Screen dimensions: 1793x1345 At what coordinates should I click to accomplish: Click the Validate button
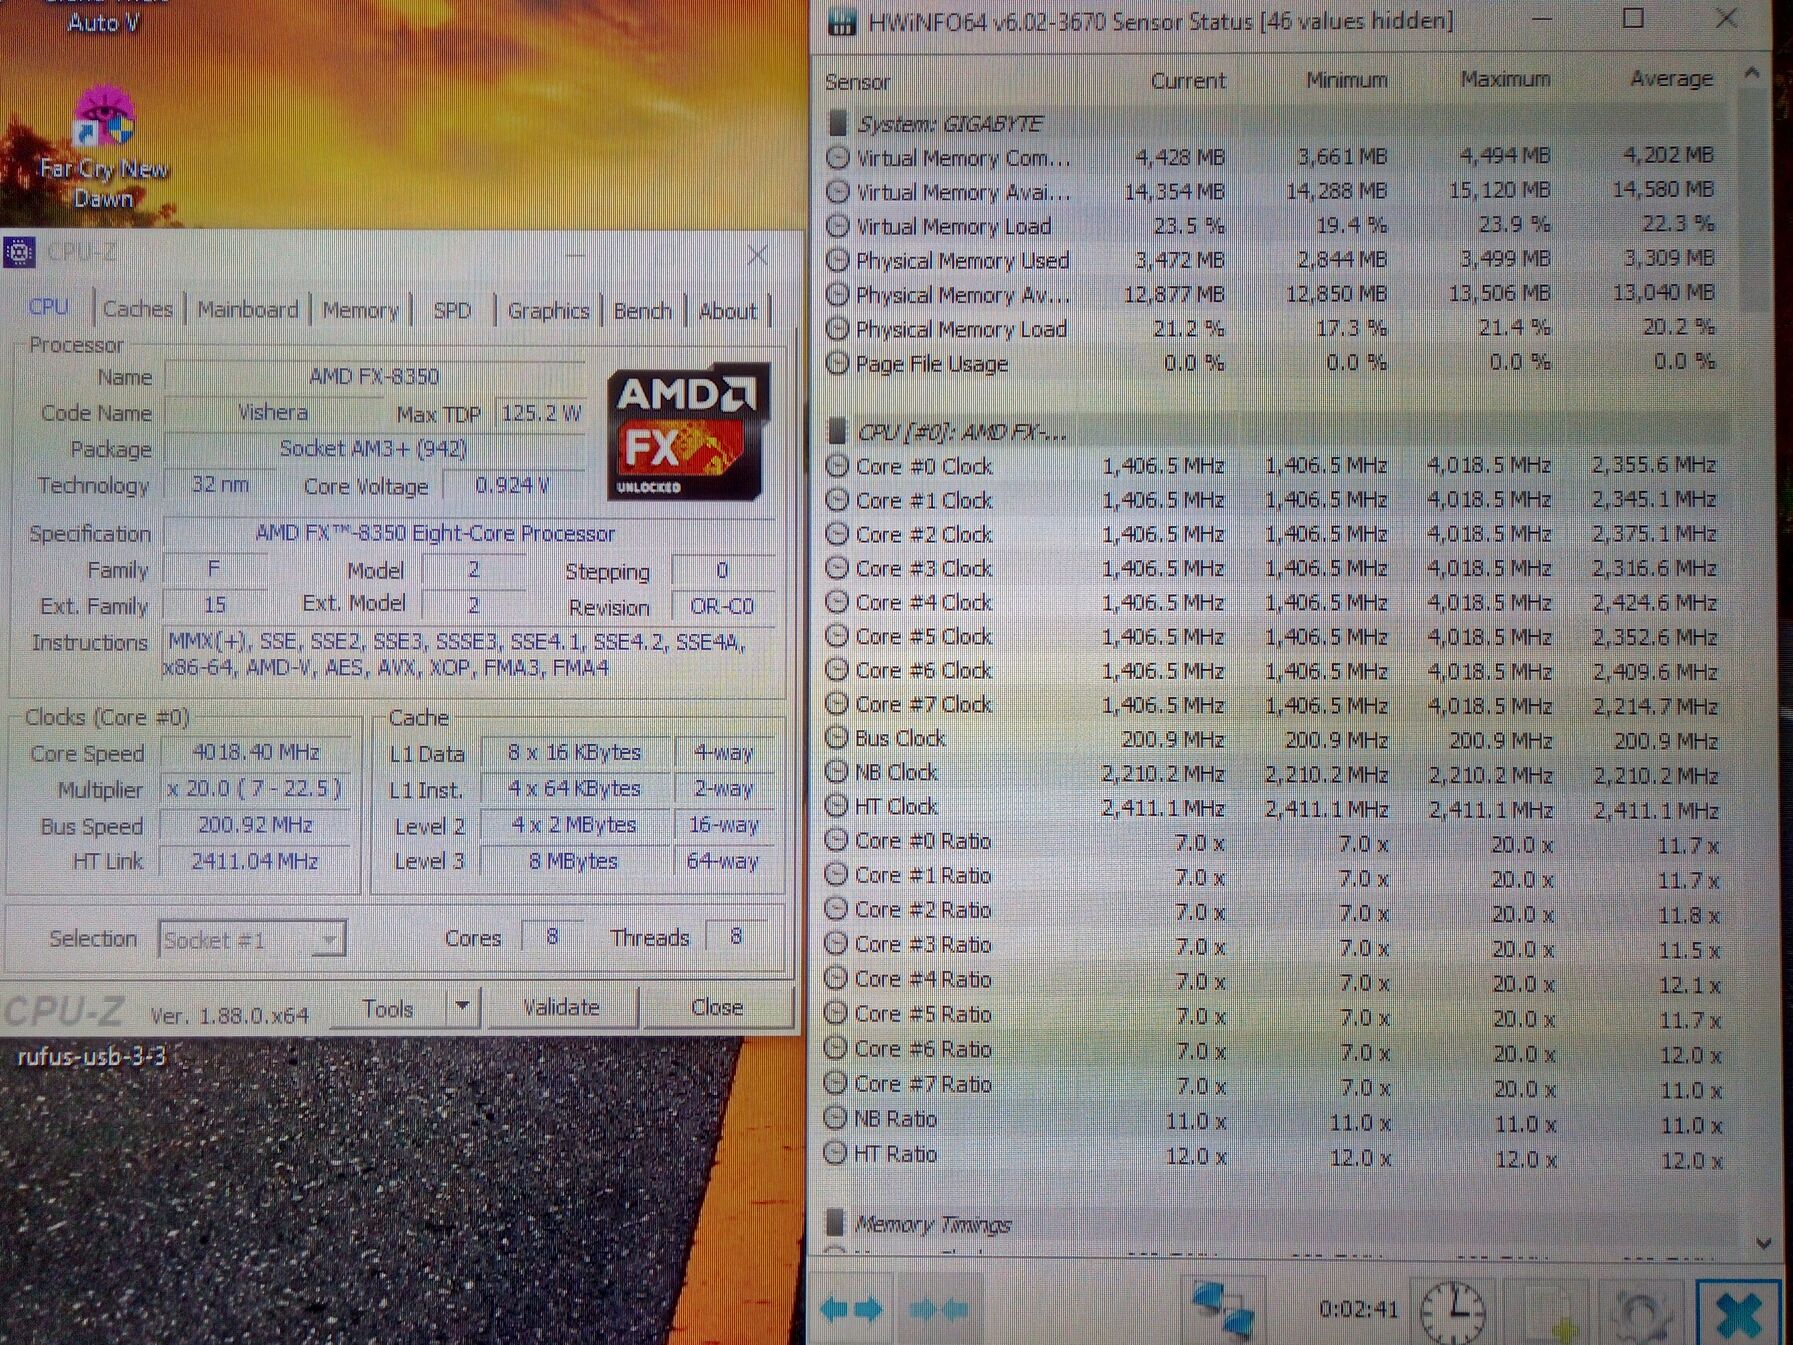click(x=561, y=1007)
